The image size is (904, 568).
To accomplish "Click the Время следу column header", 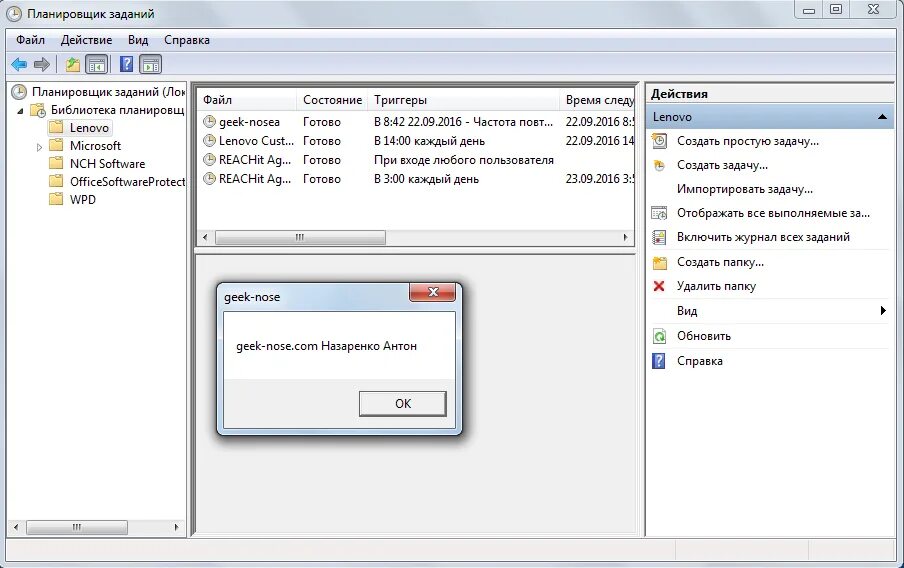I will [597, 100].
